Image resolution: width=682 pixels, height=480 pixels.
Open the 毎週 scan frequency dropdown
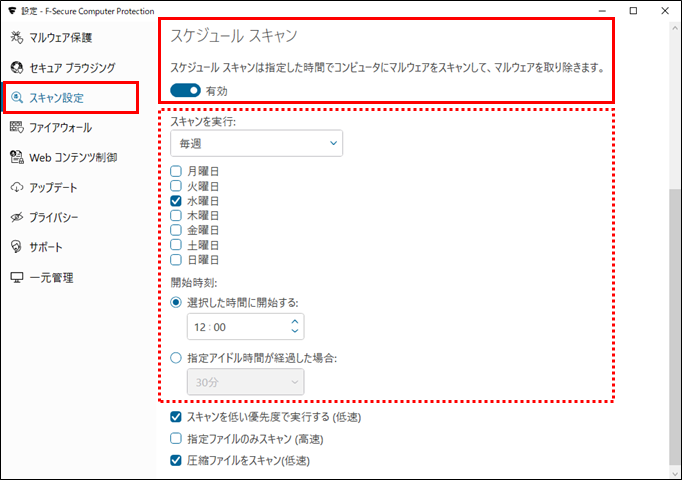(256, 143)
